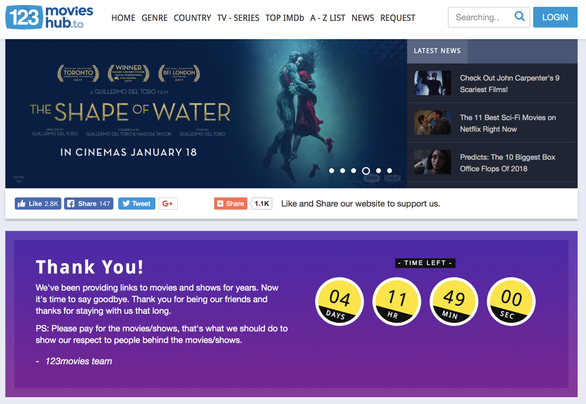Viewport: 586px width, 404px height.
Task: Select the currently active fourth slider dot
Action: tap(366, 171)
